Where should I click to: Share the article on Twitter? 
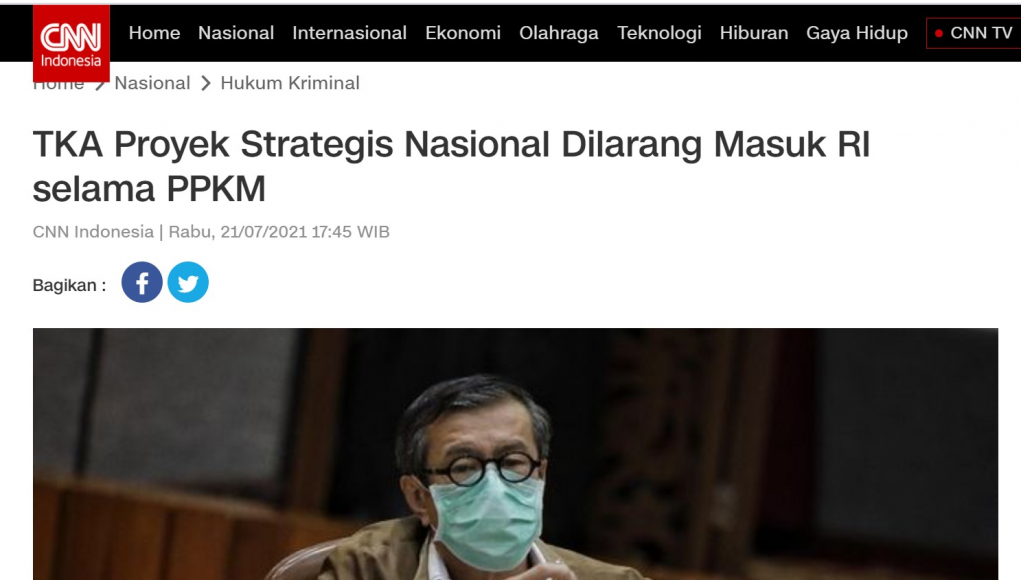pyautogui.click(x=188, y=283)
